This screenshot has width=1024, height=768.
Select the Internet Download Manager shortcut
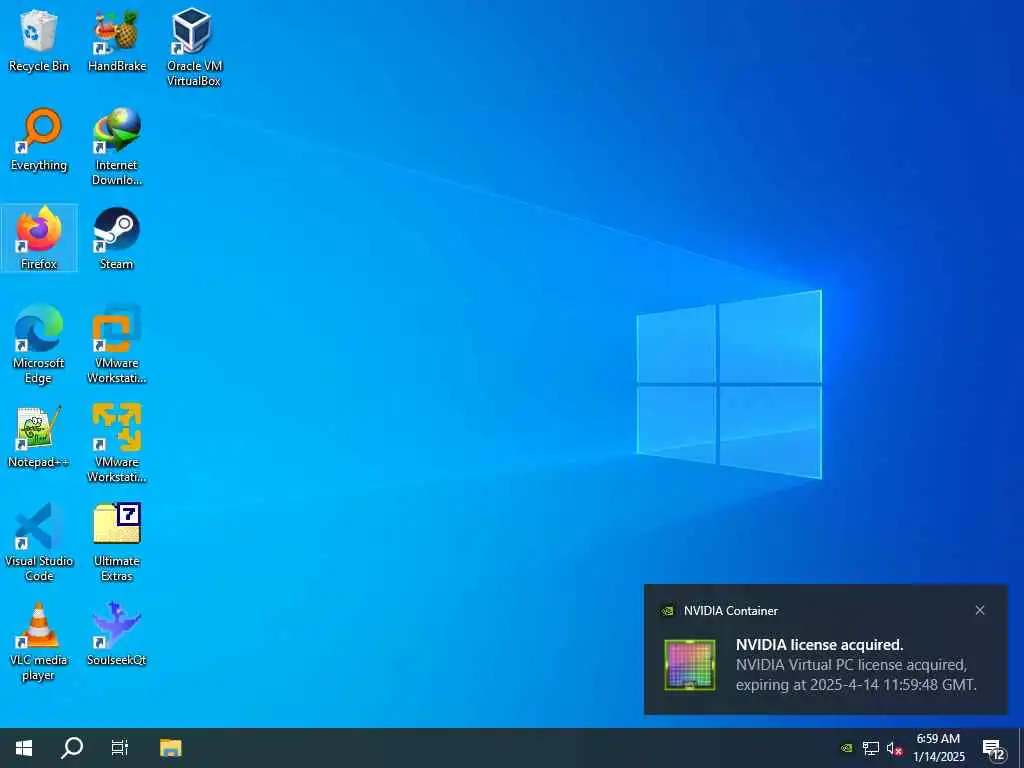(x=117, y=147)
